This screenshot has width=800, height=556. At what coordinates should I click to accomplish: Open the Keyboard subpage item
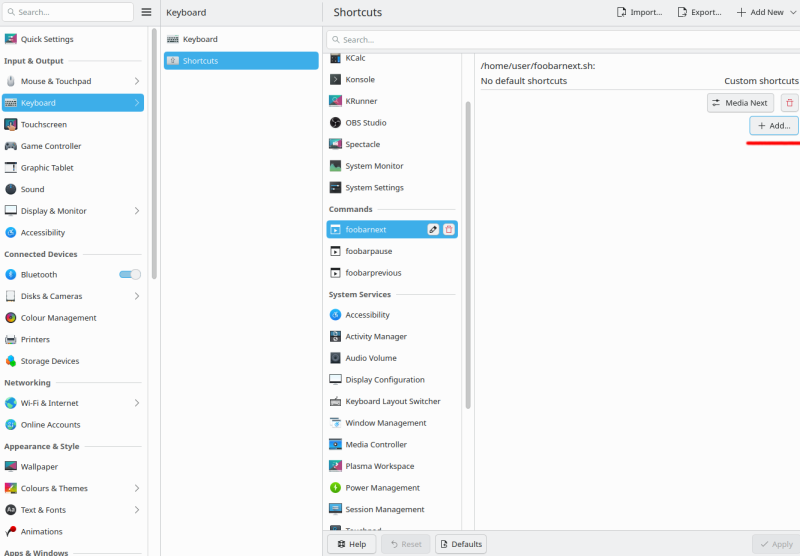click(241, 39)
